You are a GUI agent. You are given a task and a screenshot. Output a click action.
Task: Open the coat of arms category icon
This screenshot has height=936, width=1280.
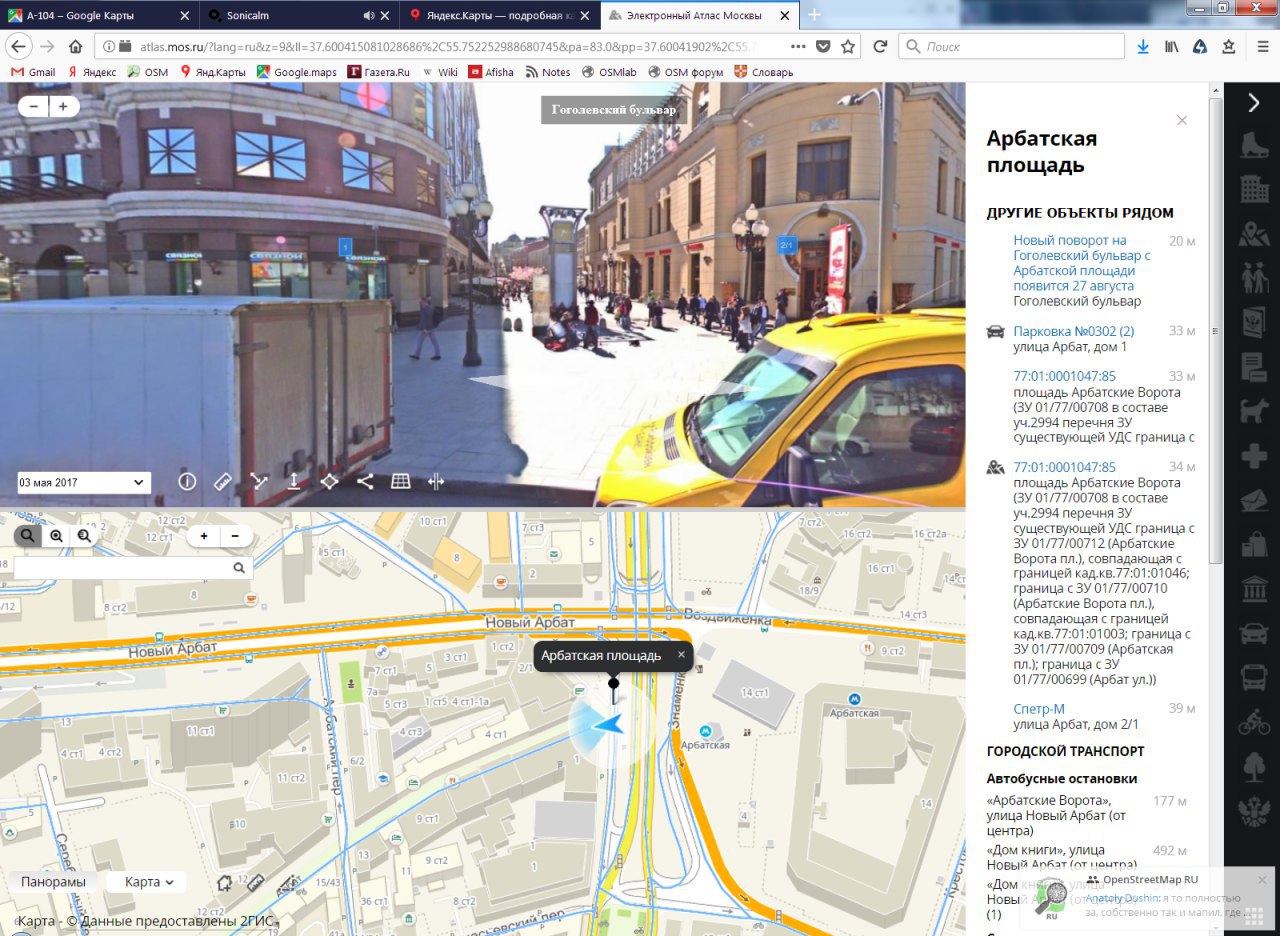pyautogui.click(x=1254, y=811)
